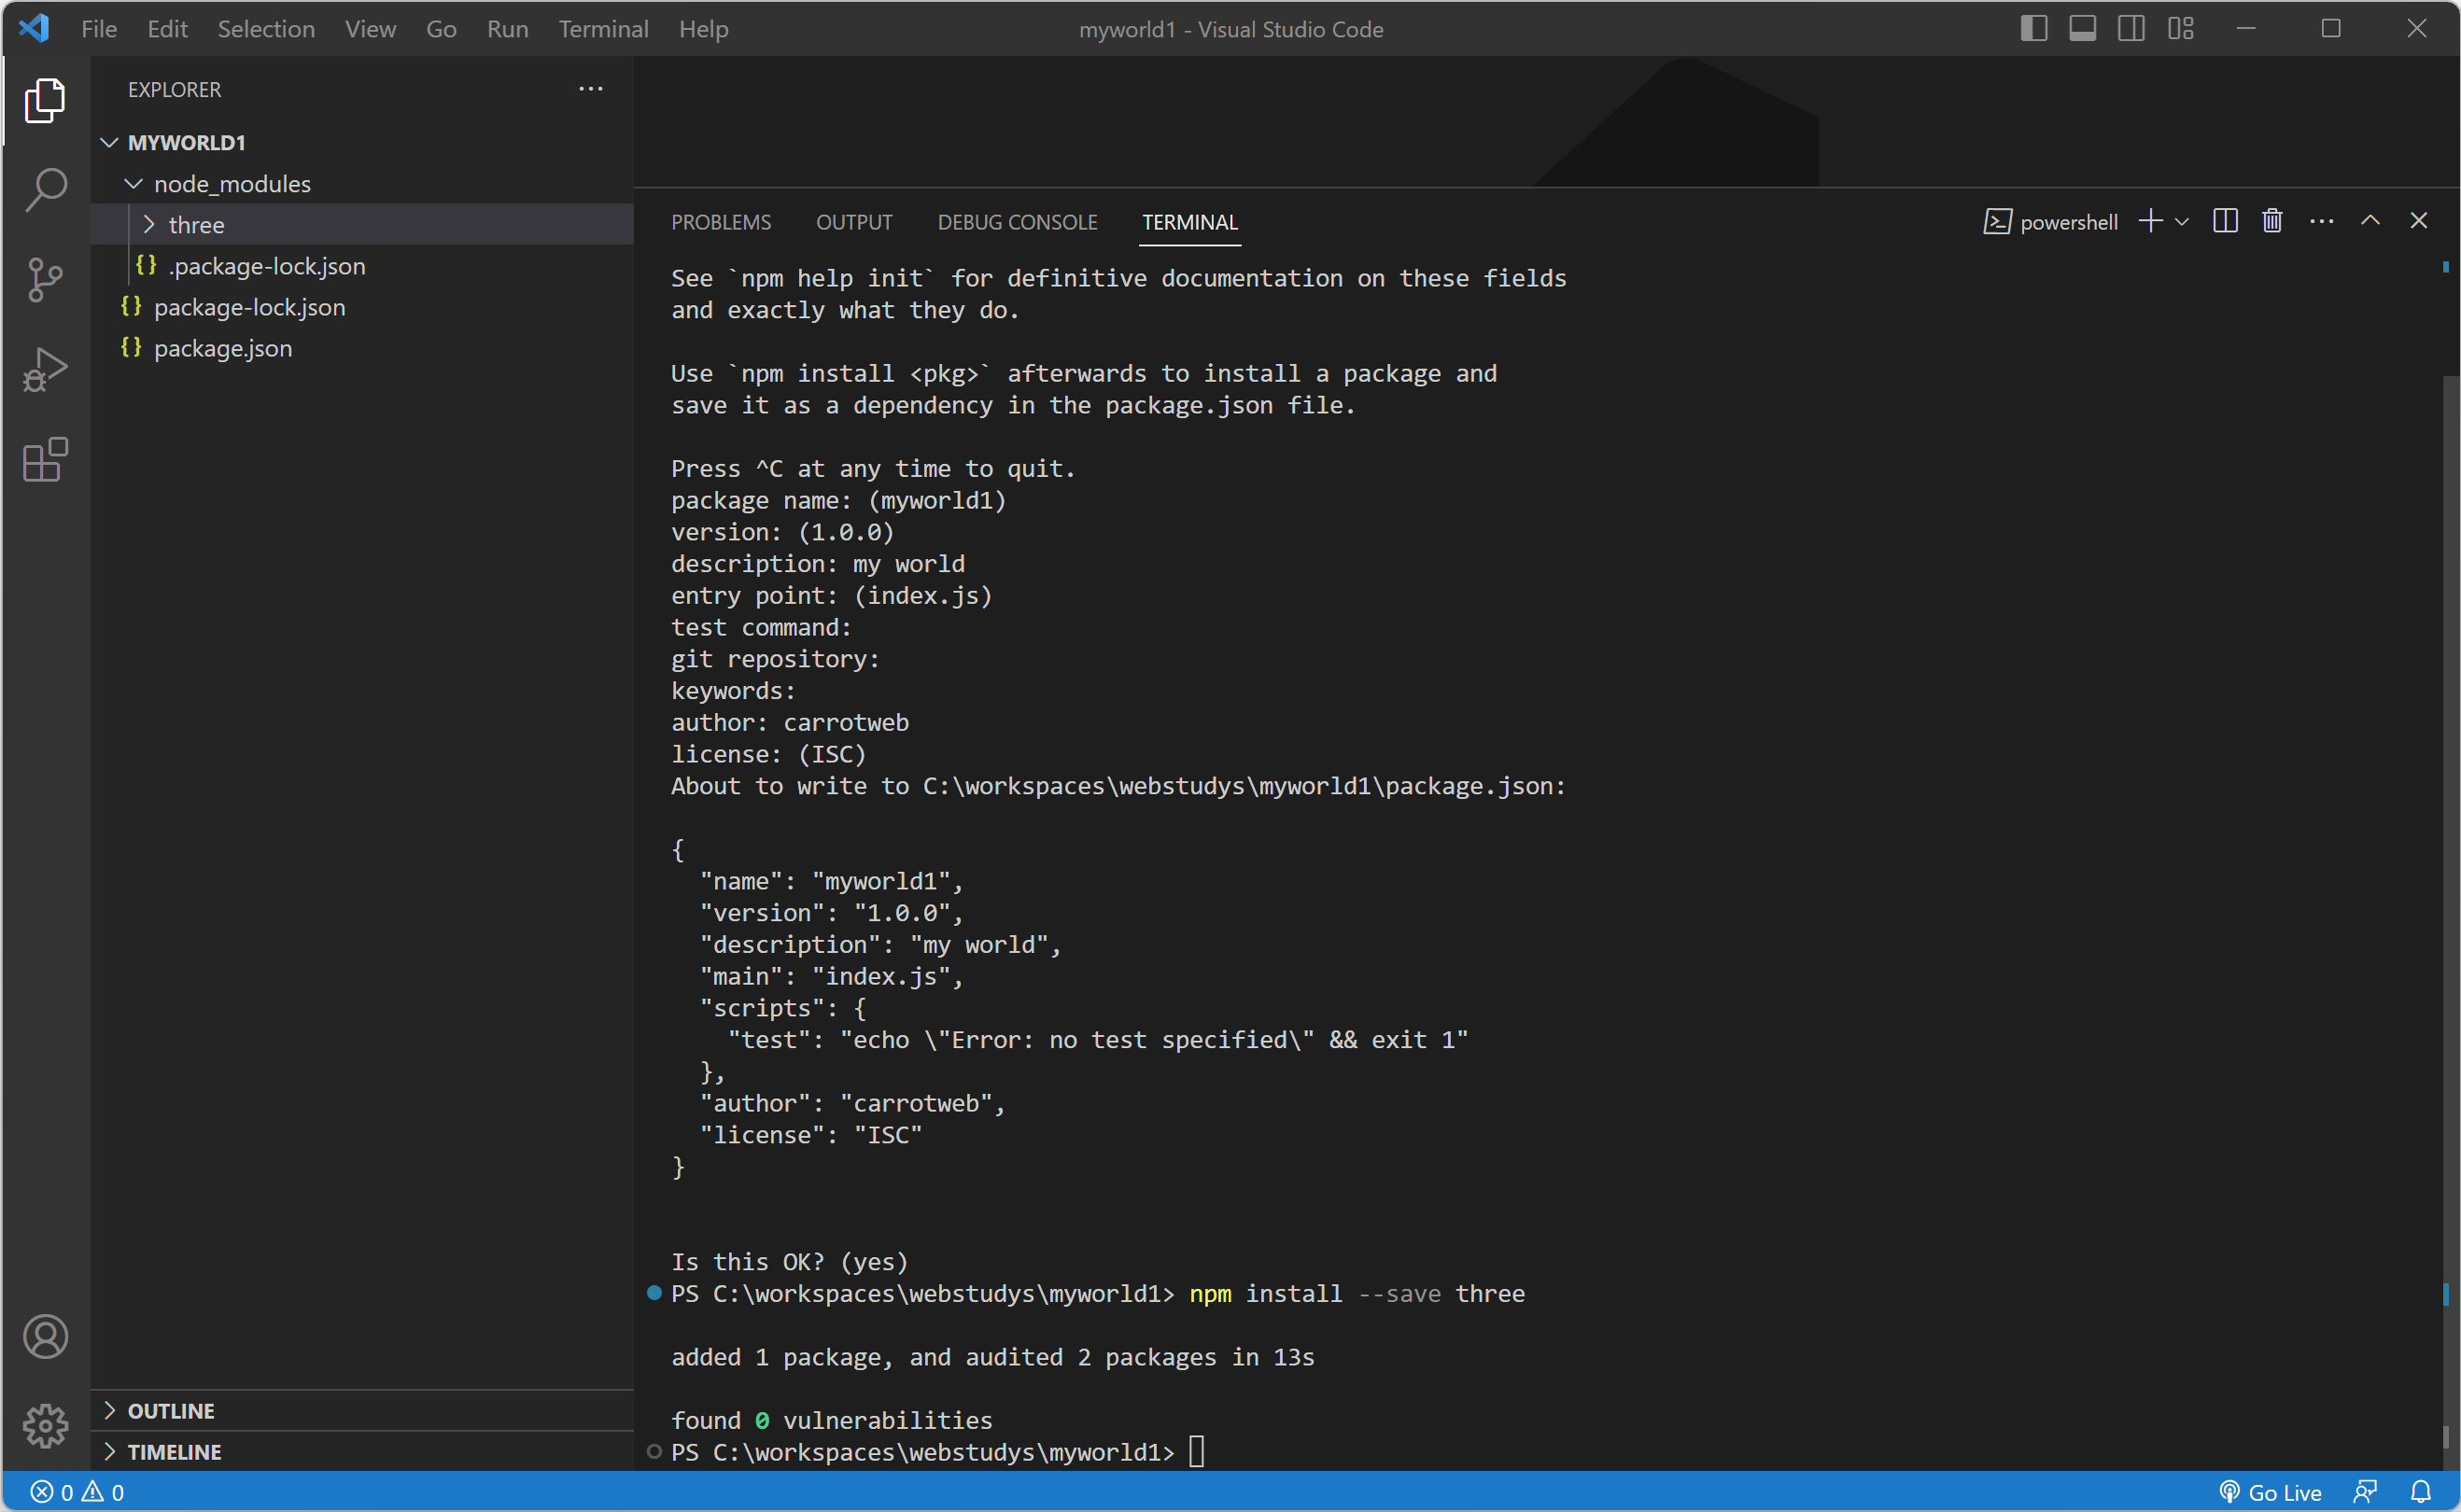Image resolution: width=2461 pixels, height=1512 pixels.
Task: Toggle the secondary side bar layout button
Action: click(2131, 29)
